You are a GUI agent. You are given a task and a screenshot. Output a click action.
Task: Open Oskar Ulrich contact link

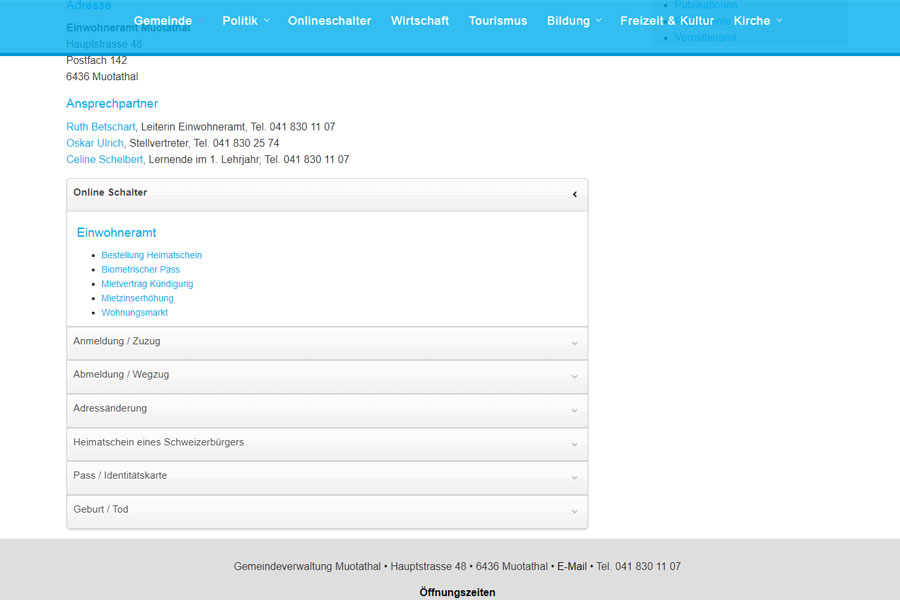[x=95, y=143]
